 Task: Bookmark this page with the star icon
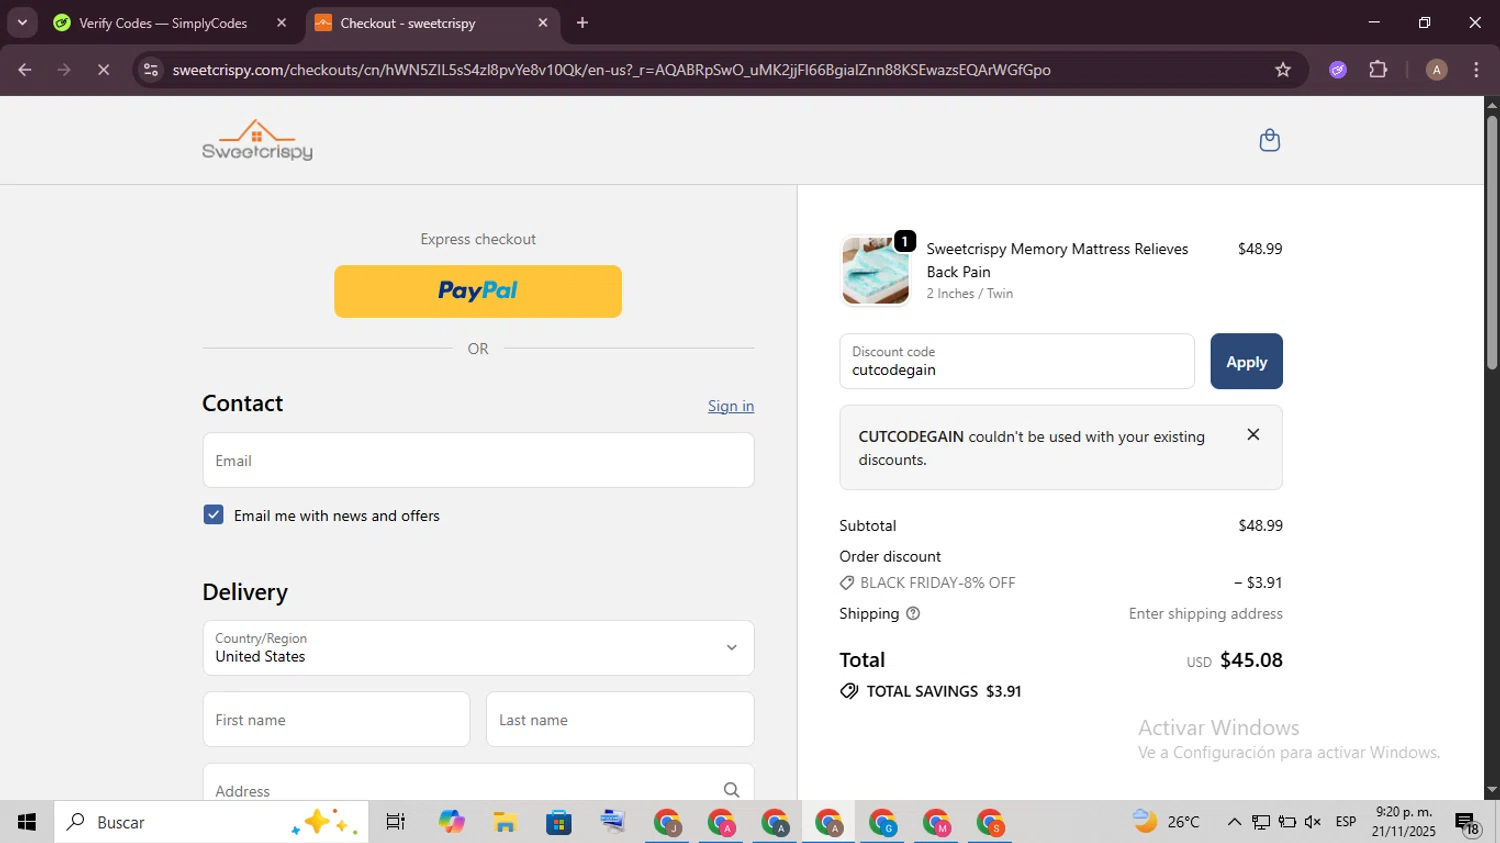1283,69
